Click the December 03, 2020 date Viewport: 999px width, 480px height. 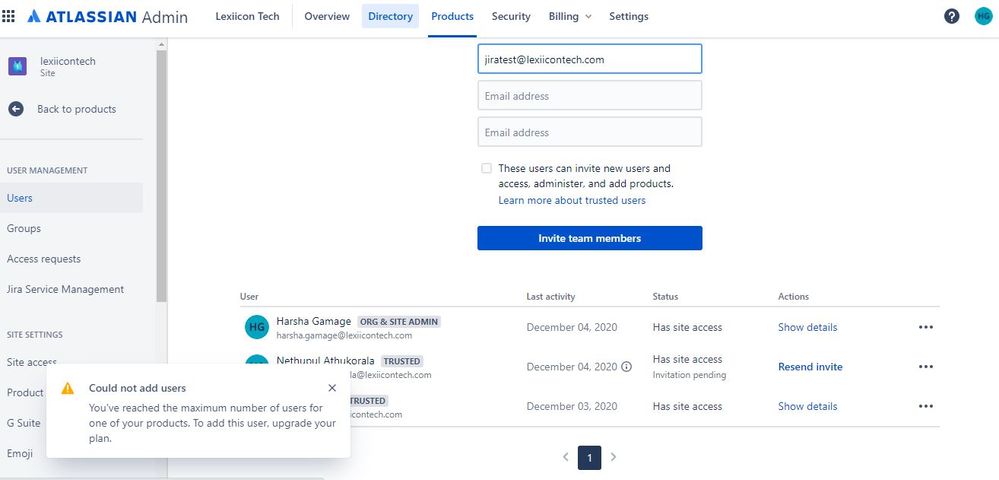571,406
